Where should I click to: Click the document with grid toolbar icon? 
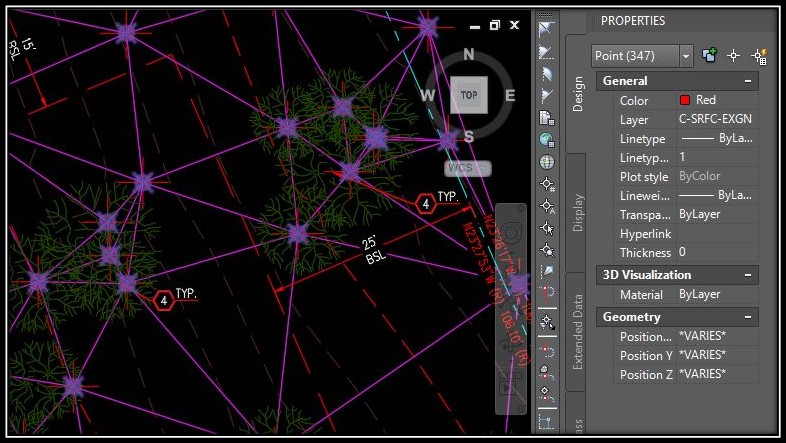click(547, 118)
